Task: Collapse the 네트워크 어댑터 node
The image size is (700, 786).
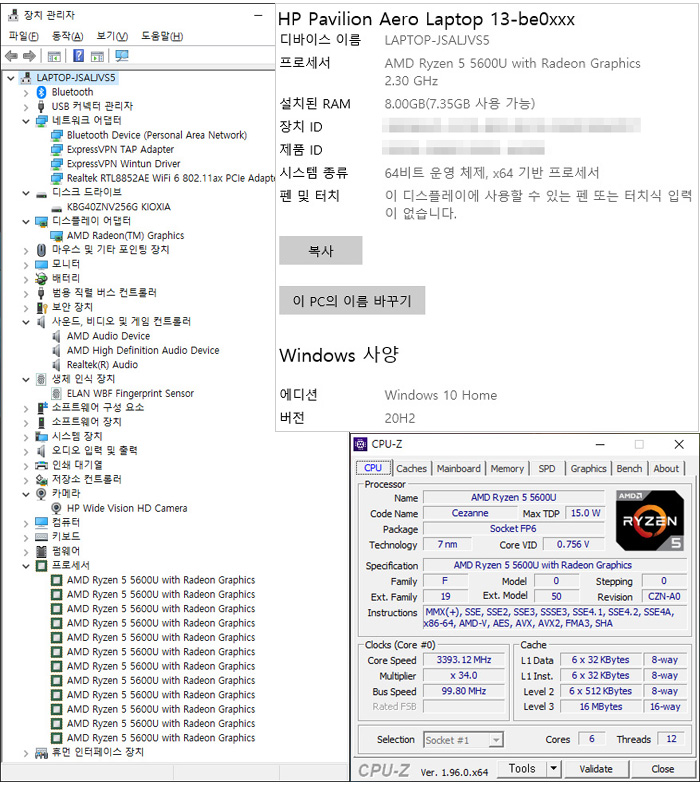Action: 26,121
